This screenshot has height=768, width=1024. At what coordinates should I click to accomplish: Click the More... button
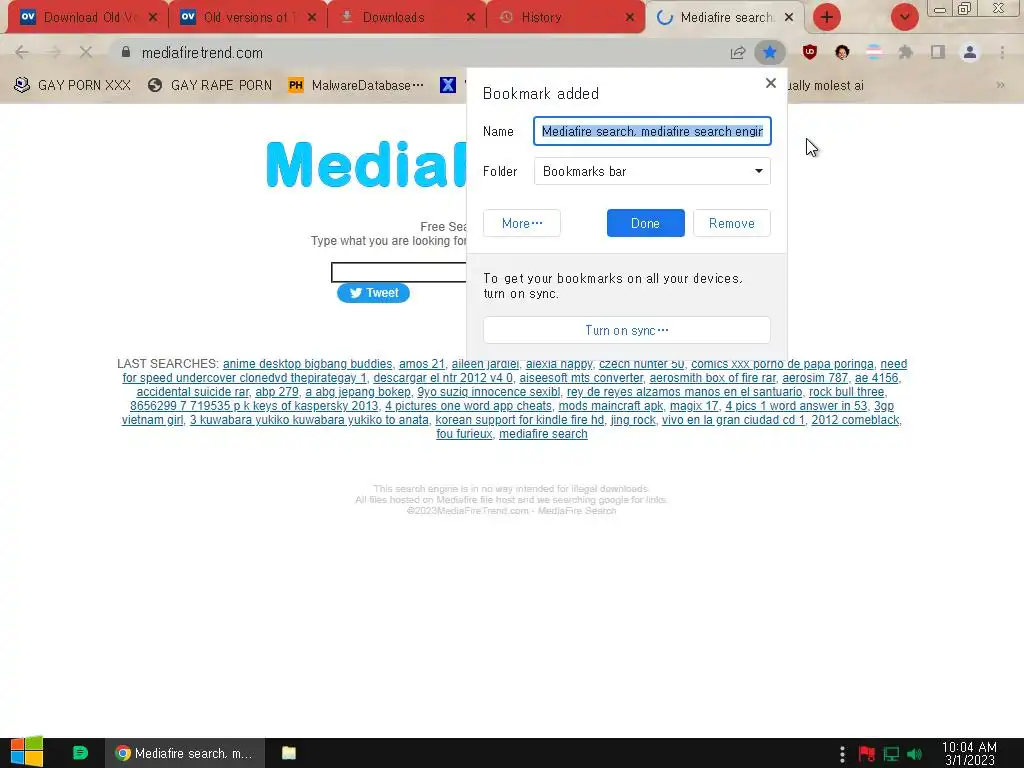coord(522,223)
